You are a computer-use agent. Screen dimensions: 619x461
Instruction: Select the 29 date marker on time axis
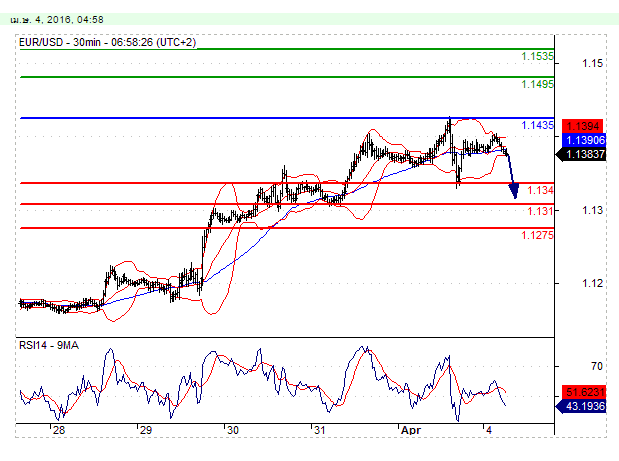[145, 429]
